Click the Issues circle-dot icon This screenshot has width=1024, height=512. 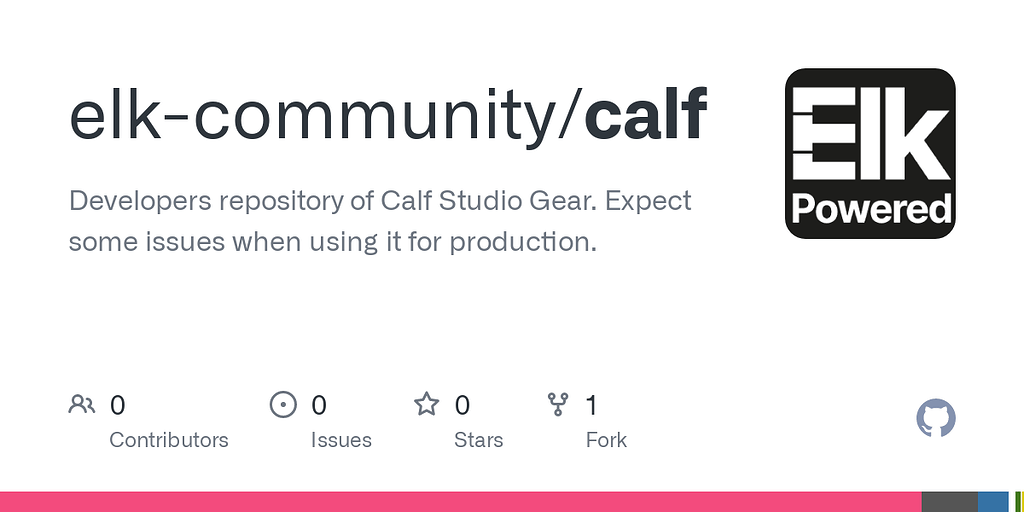(x=283, y=405)
